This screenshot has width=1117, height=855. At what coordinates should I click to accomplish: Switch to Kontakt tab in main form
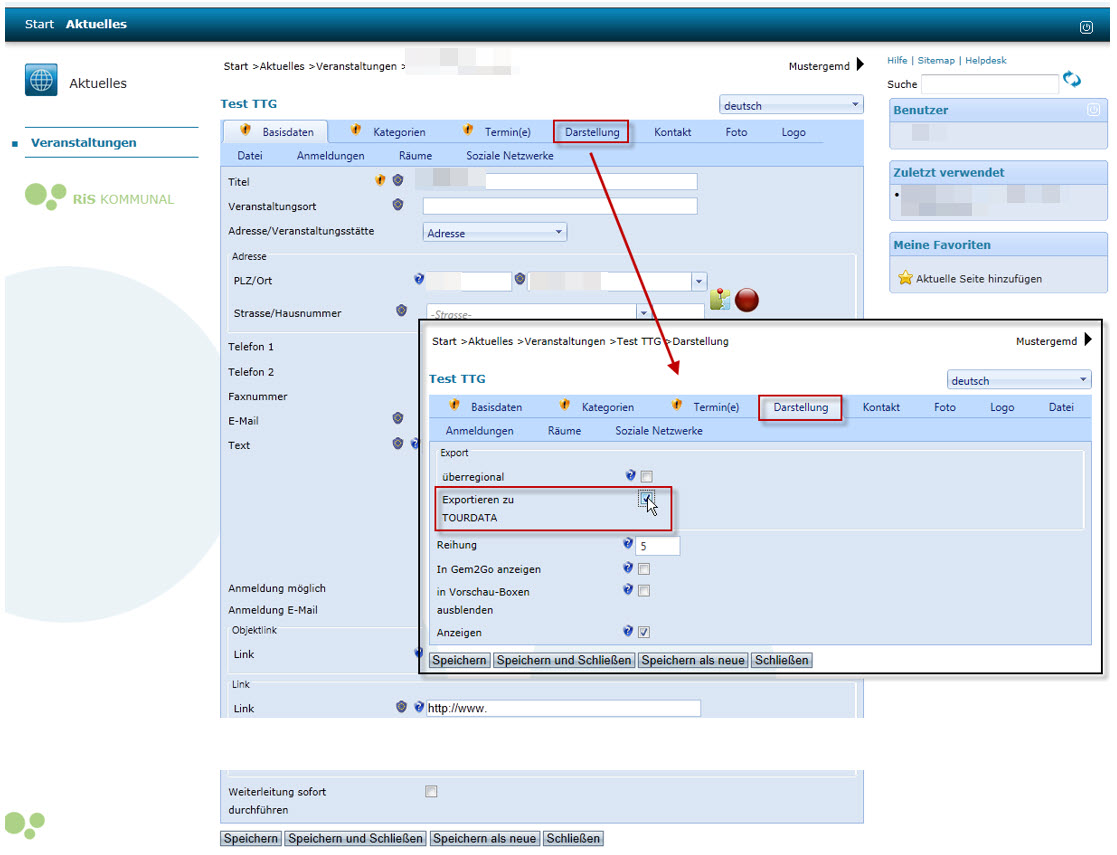coord(672,132)
